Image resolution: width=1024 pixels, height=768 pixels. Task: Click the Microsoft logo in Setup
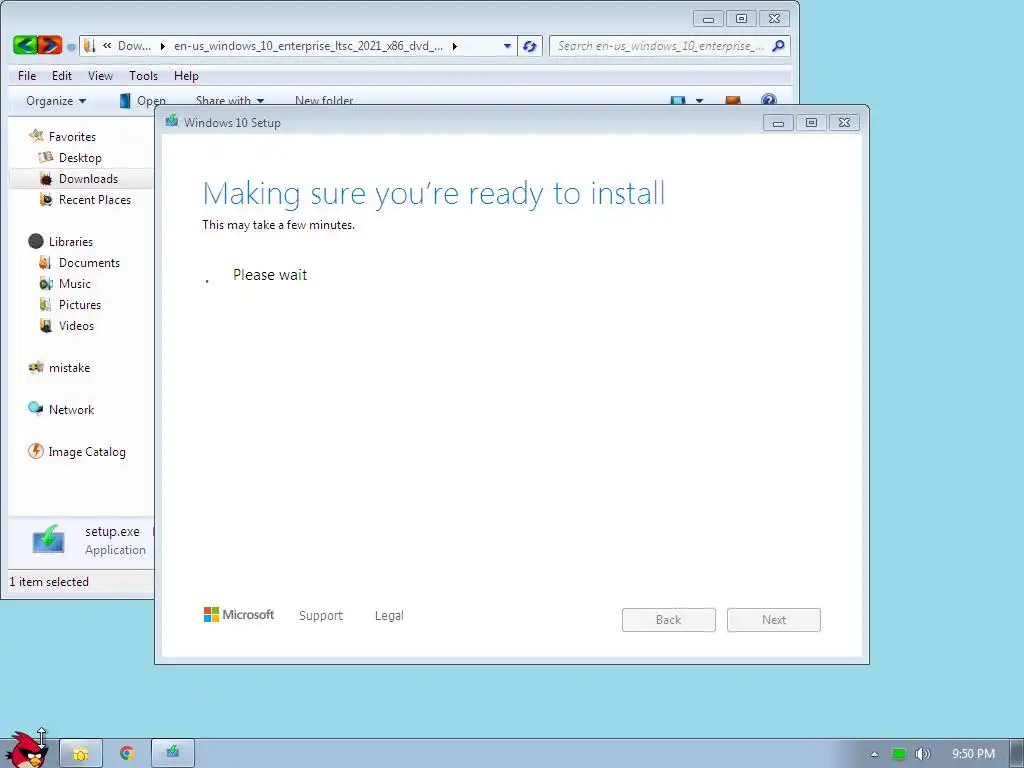click(239, 615)
